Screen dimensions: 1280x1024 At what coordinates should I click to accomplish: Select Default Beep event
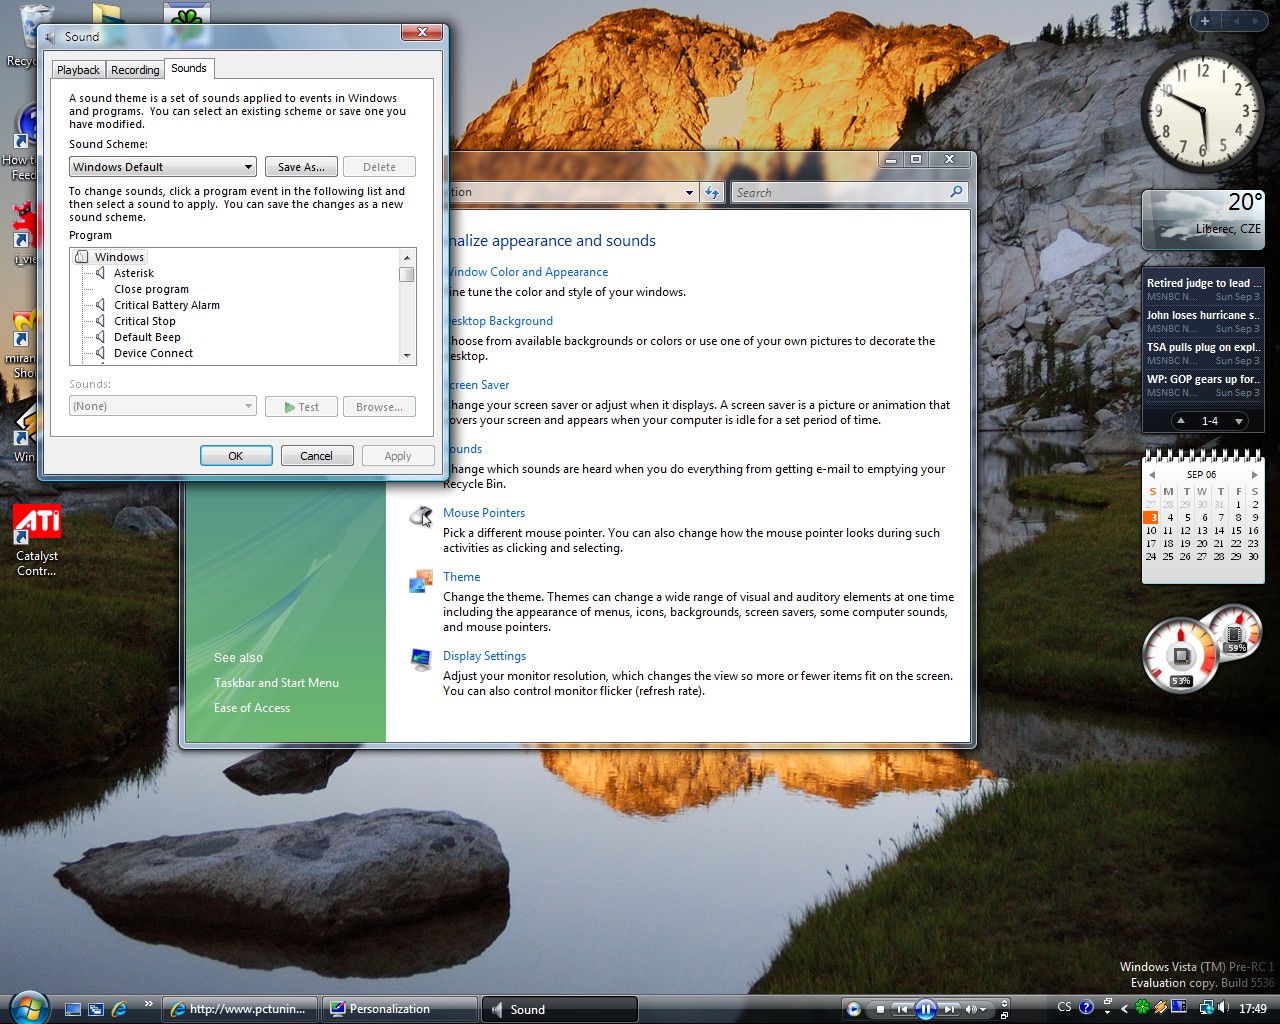click(x=147, y=337)
